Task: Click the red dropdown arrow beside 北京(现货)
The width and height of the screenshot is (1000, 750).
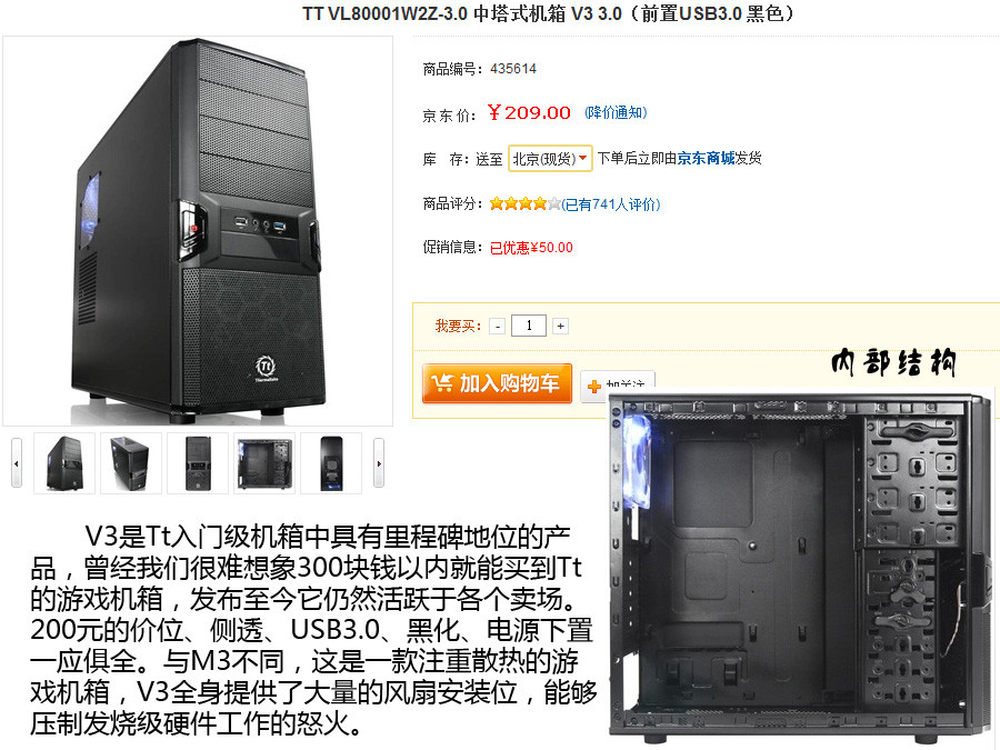Action: point(582,158)
